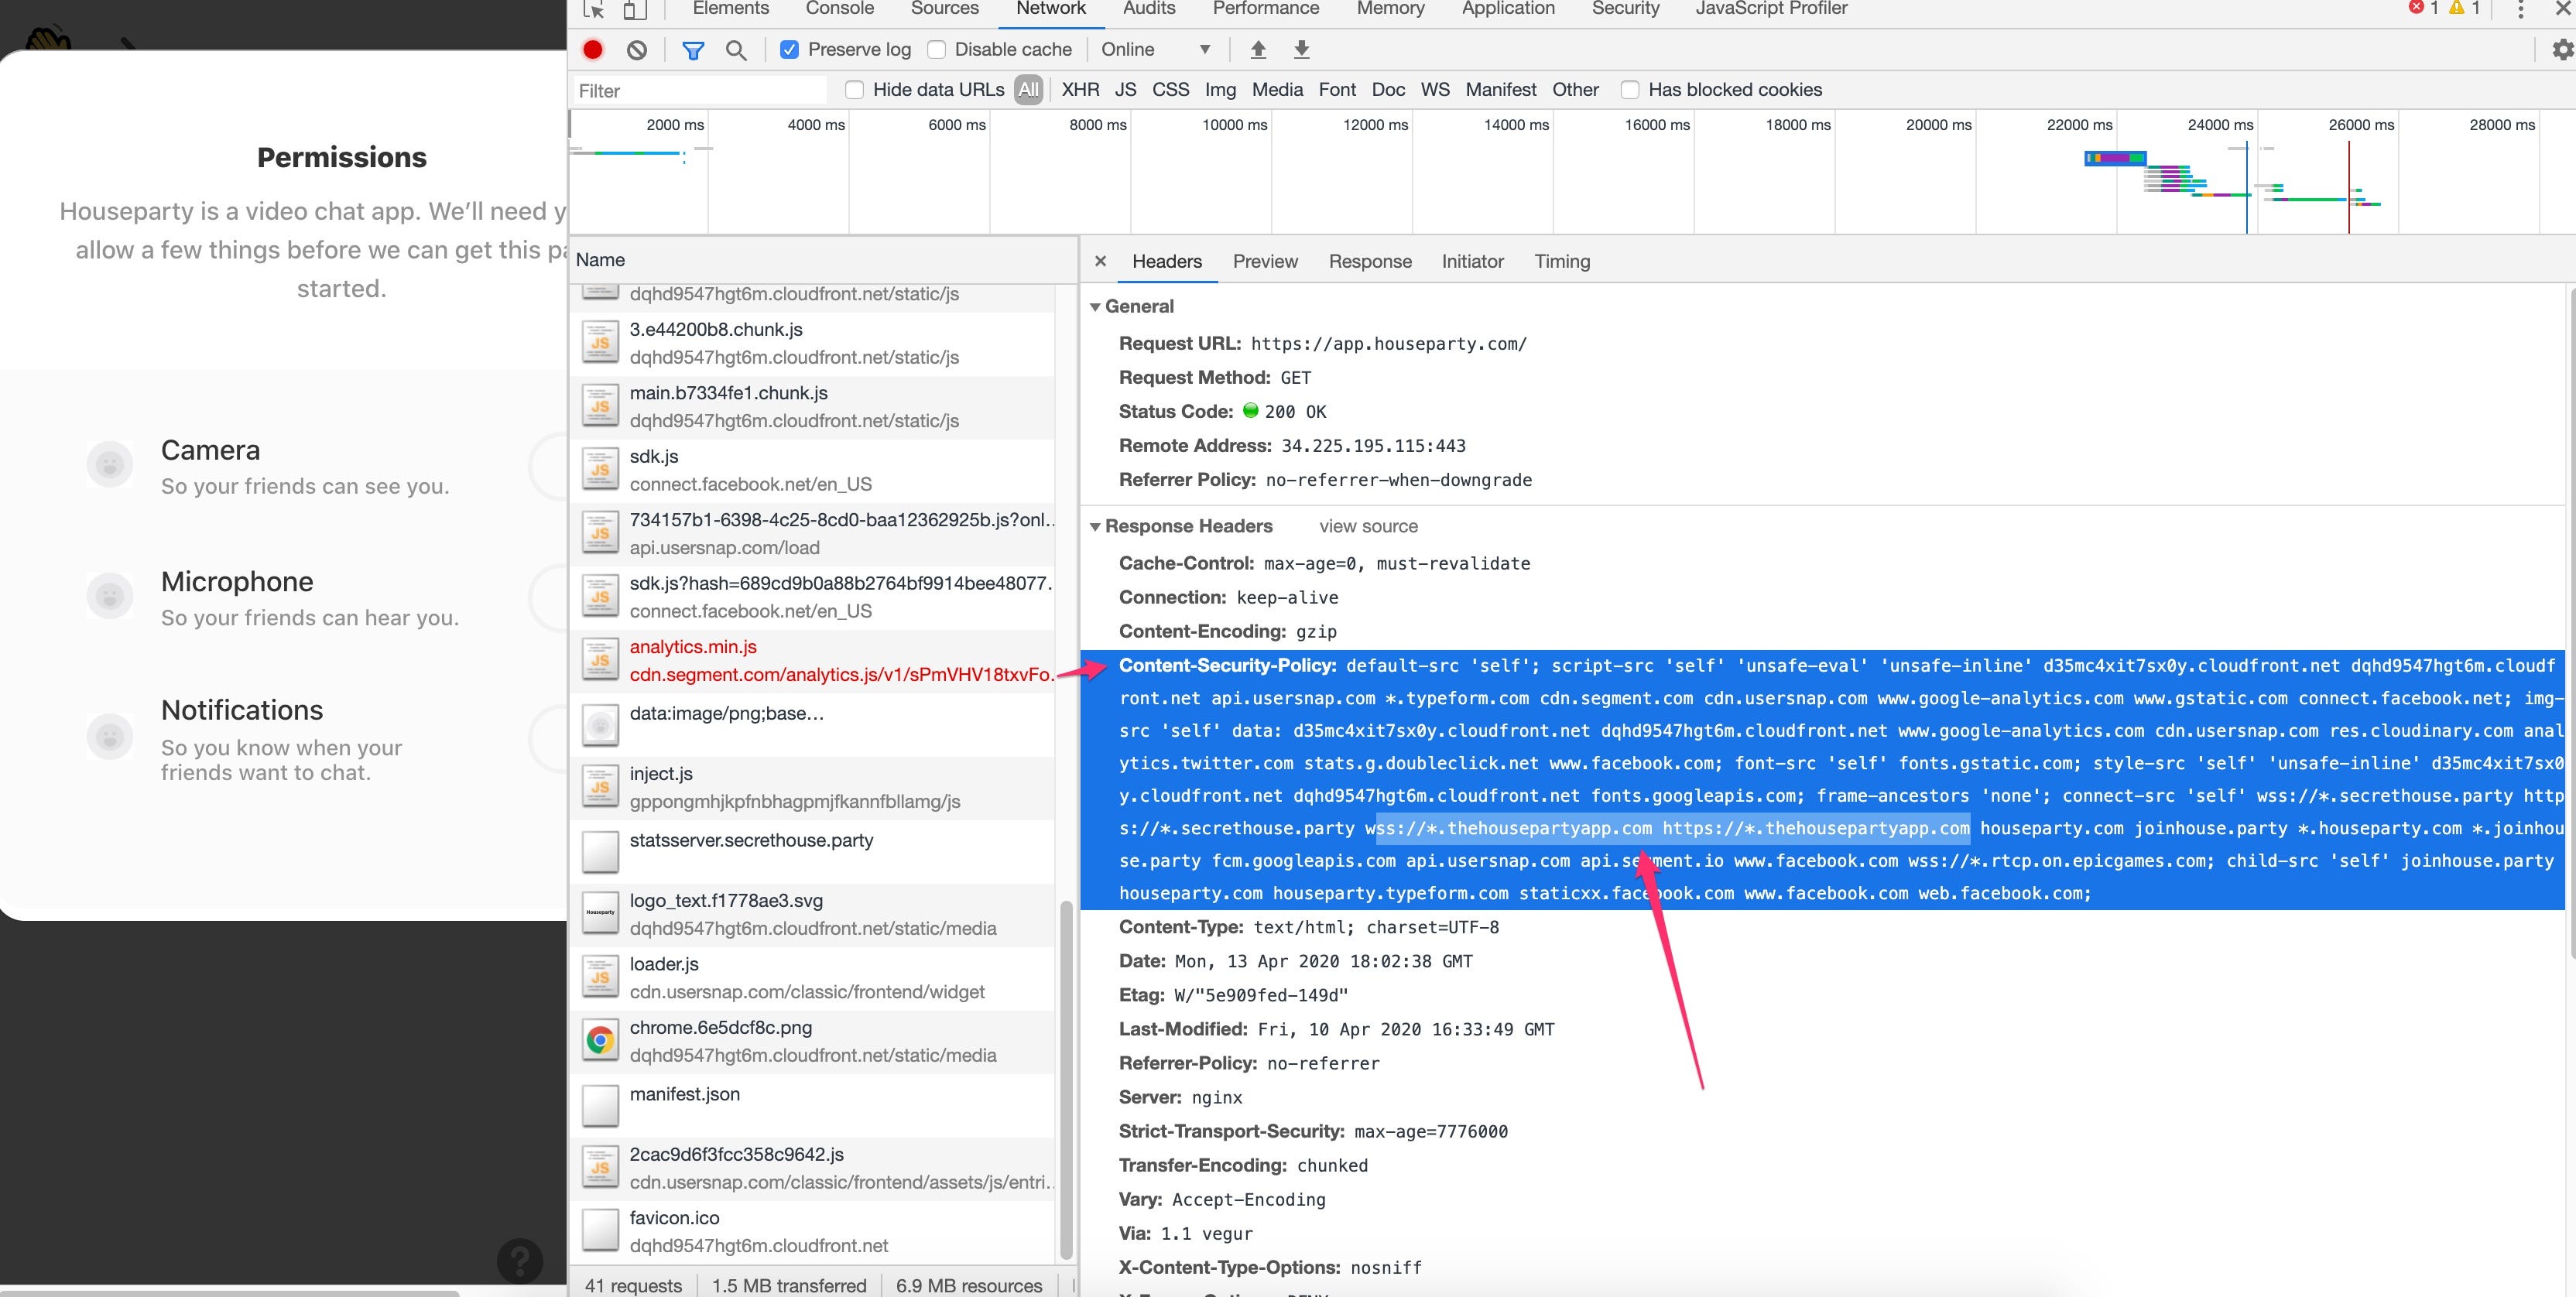Viewport: 2576px width, 1297px height.
Task: Toggle the Preserve log checkbox
Action: point(790,50)
